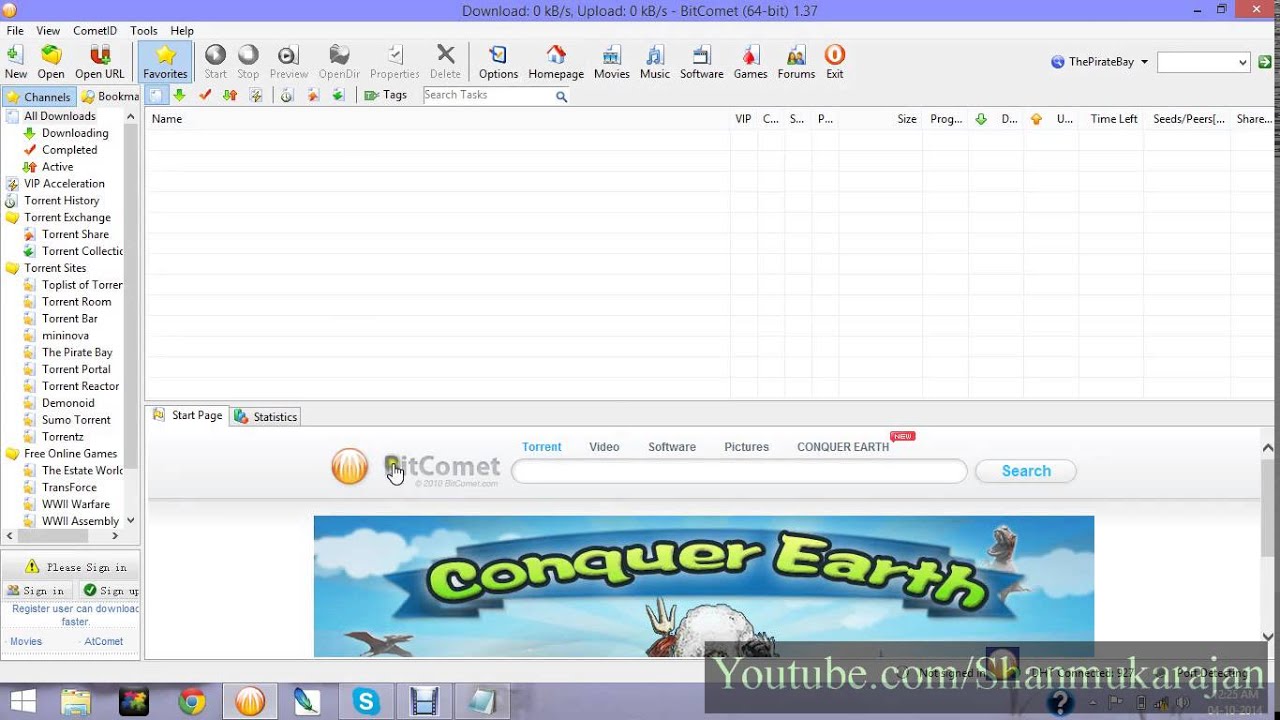Image resolution: width=1280 pixels, height=720 pixels.
Task: Open the CometID menu
Action: (95, 31)
